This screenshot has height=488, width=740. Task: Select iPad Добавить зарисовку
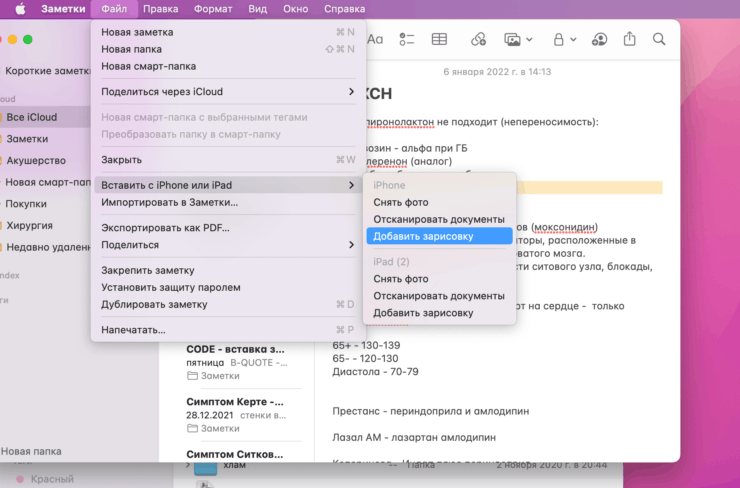[439, 312]
